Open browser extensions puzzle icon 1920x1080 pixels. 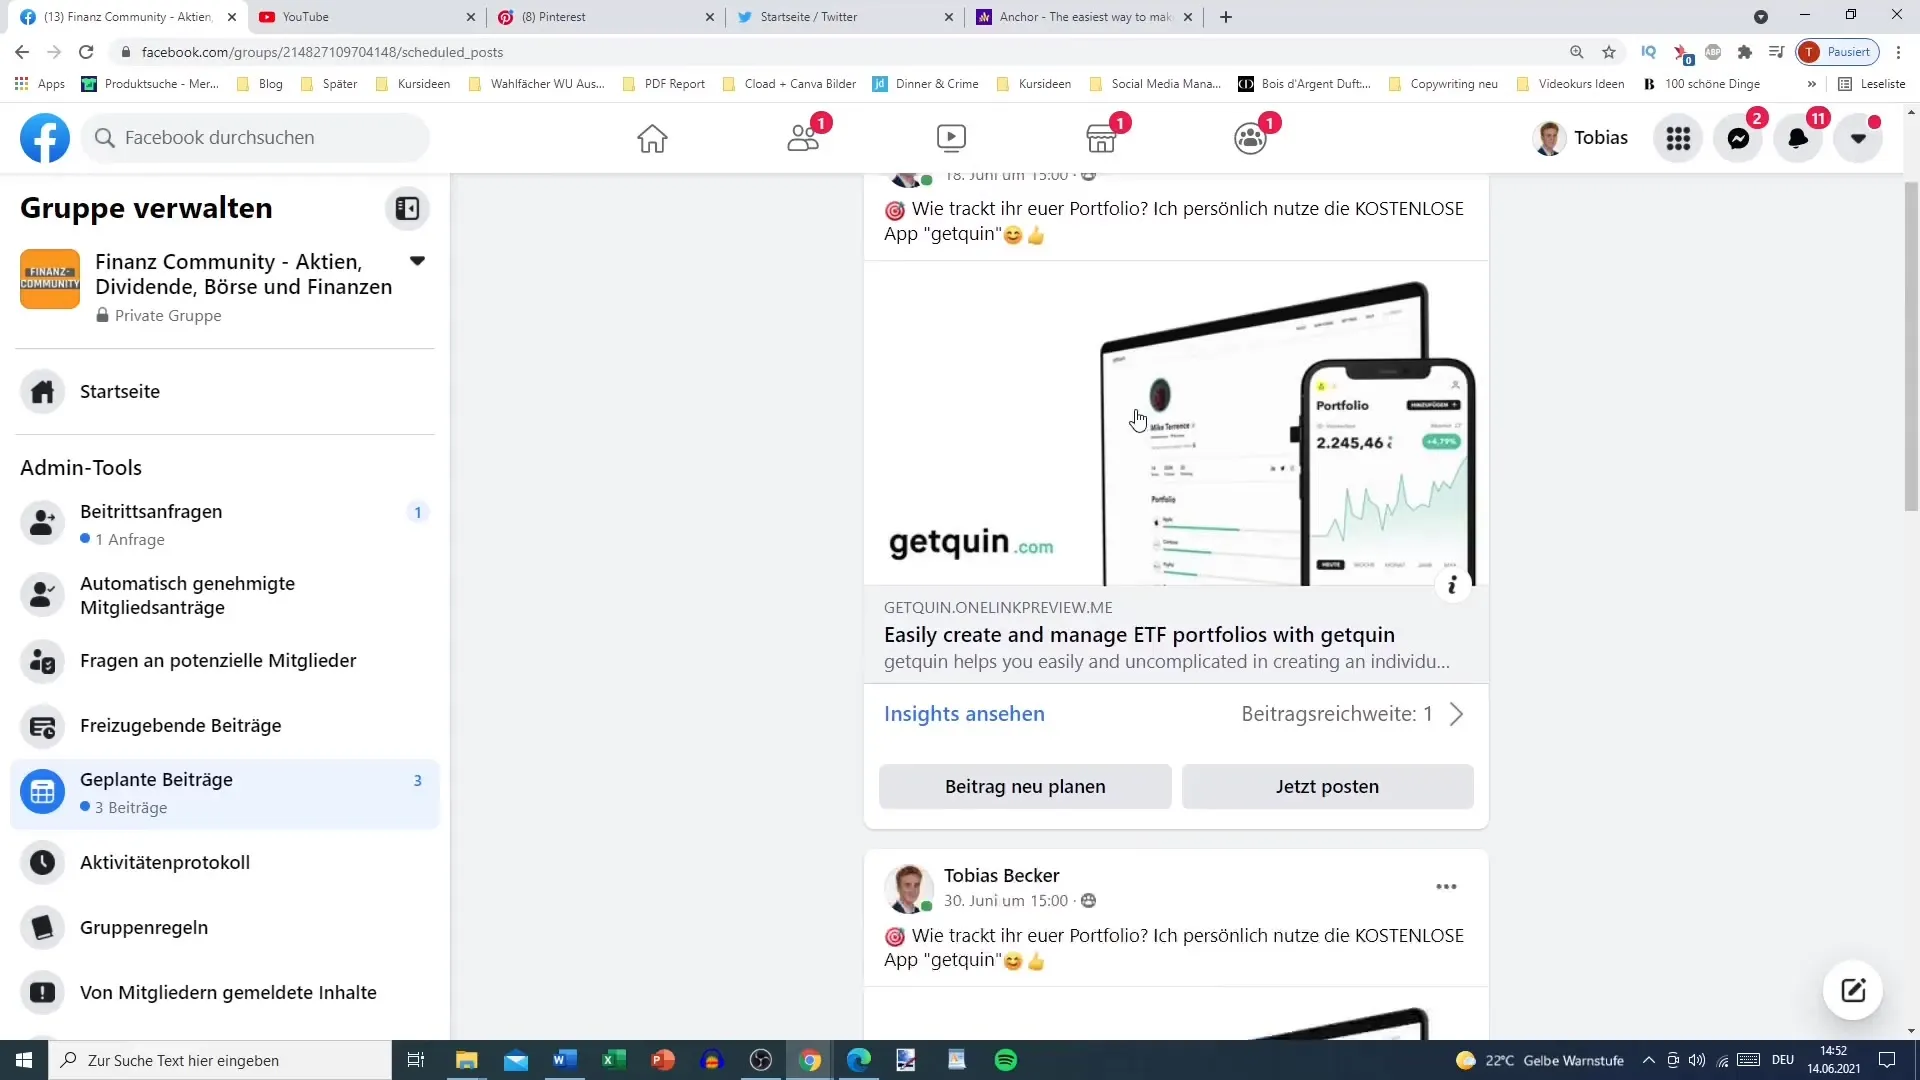click(x=1745, y=52)
